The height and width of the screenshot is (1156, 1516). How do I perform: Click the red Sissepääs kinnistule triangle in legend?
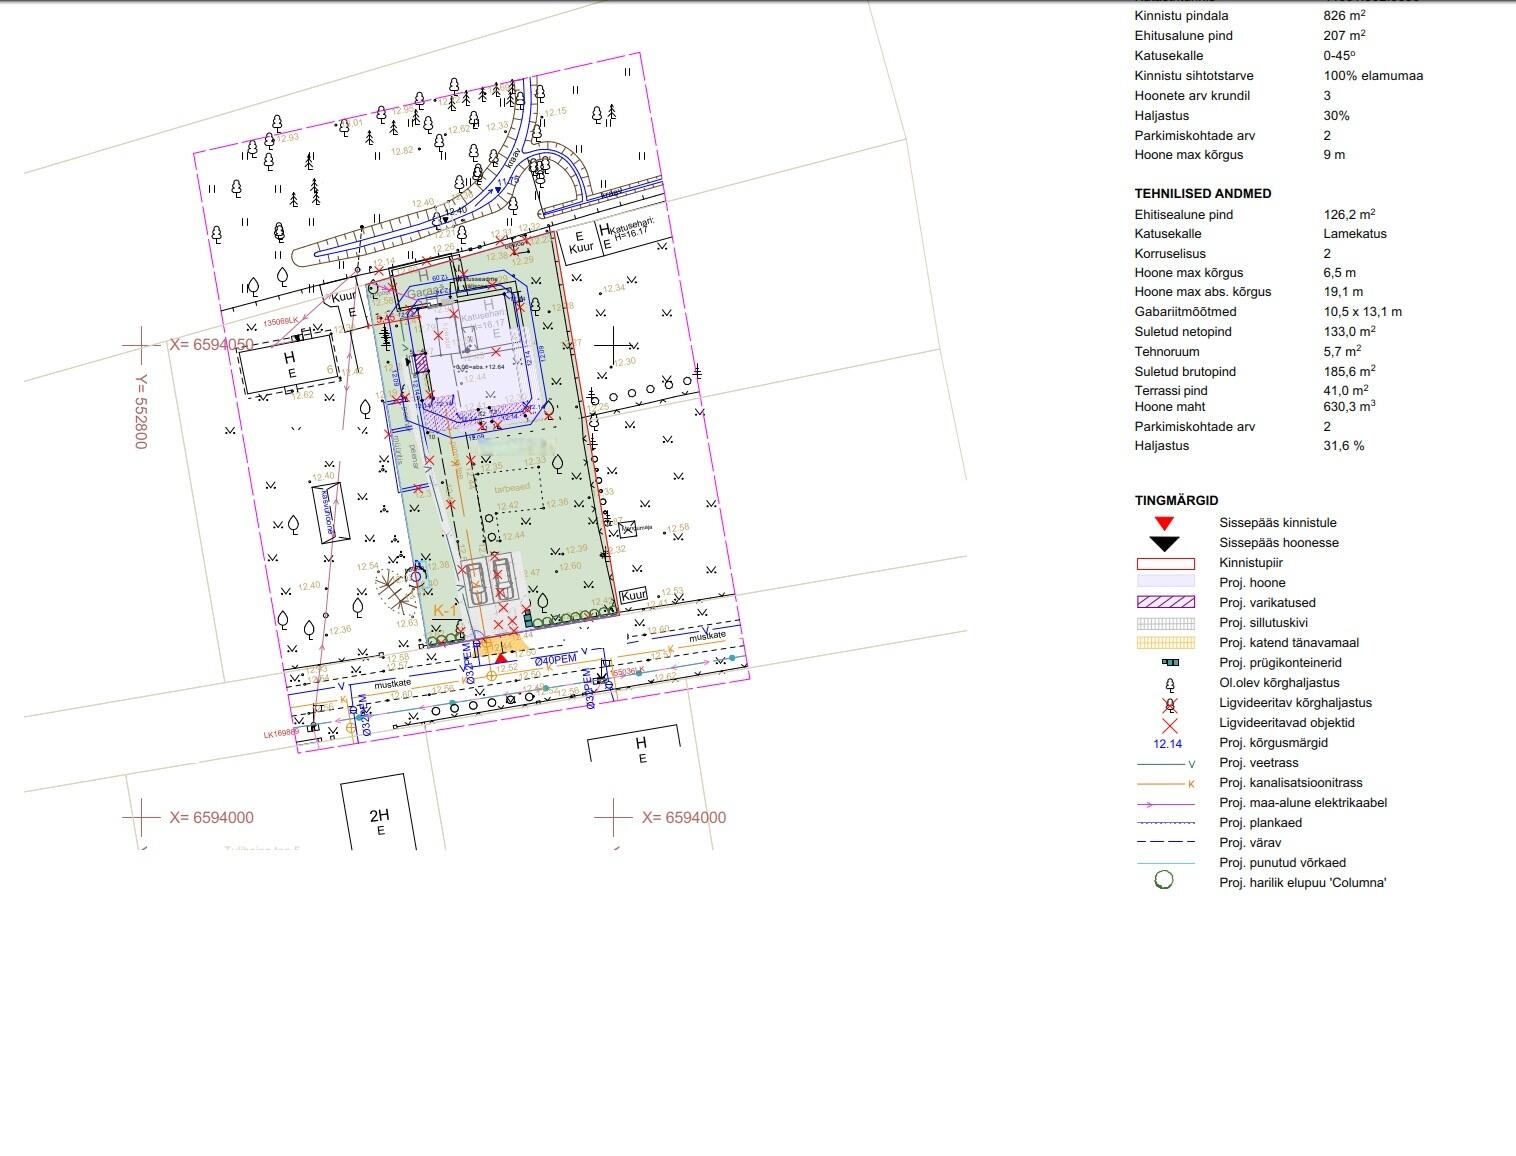coord(1164,523)
